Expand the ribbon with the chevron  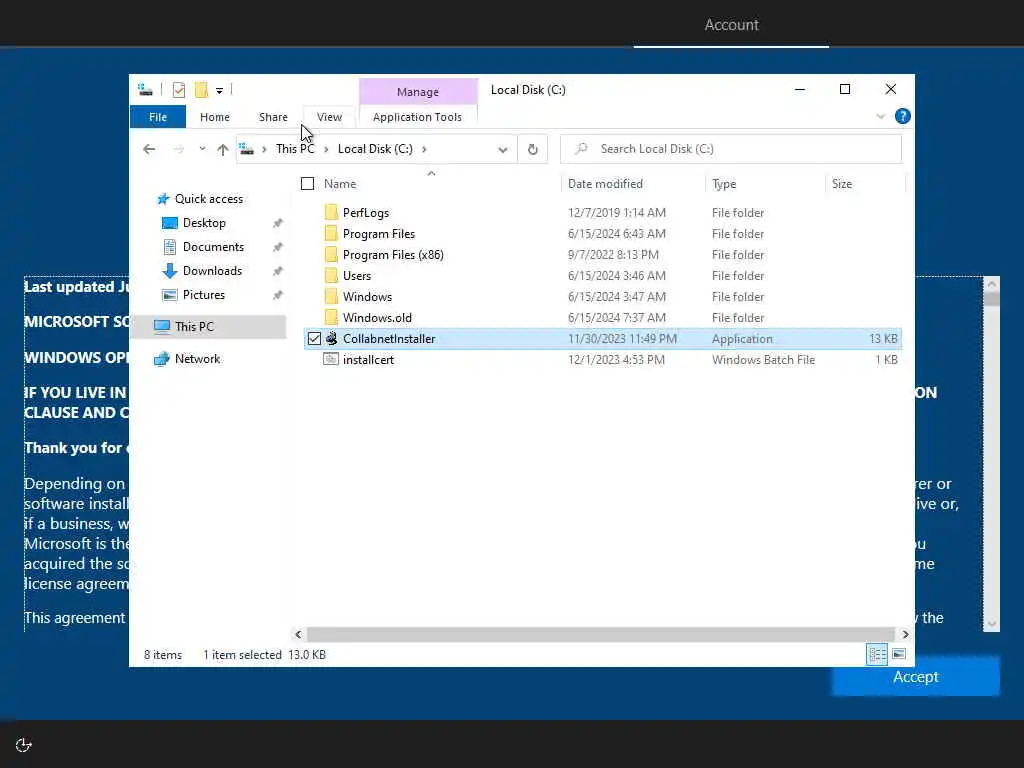[x=880, y=117]
